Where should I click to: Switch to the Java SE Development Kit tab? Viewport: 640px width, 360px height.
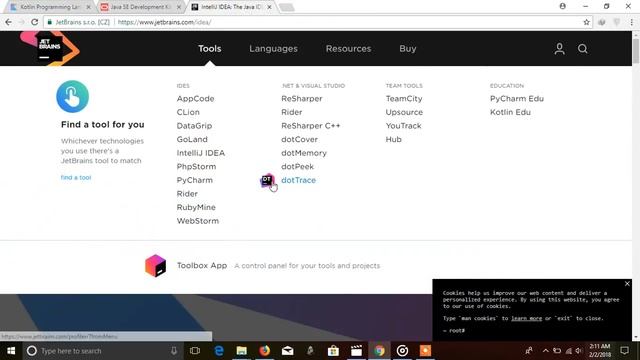click(140, 7)
